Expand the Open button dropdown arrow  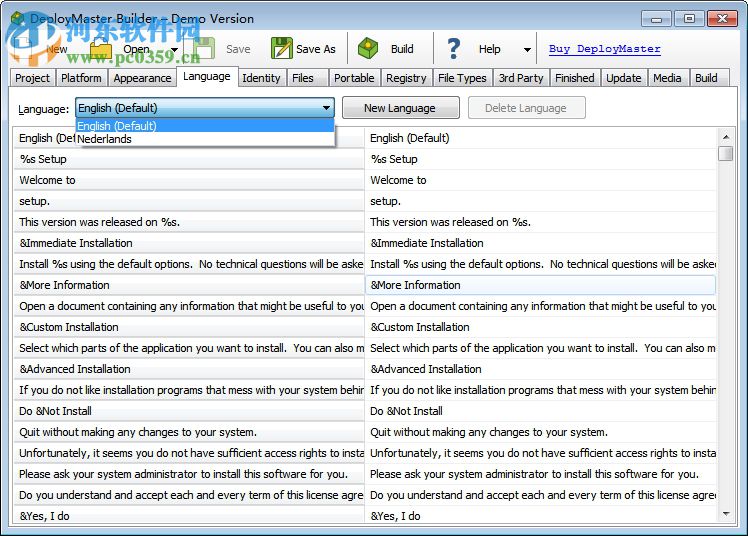tap(175, 49)
